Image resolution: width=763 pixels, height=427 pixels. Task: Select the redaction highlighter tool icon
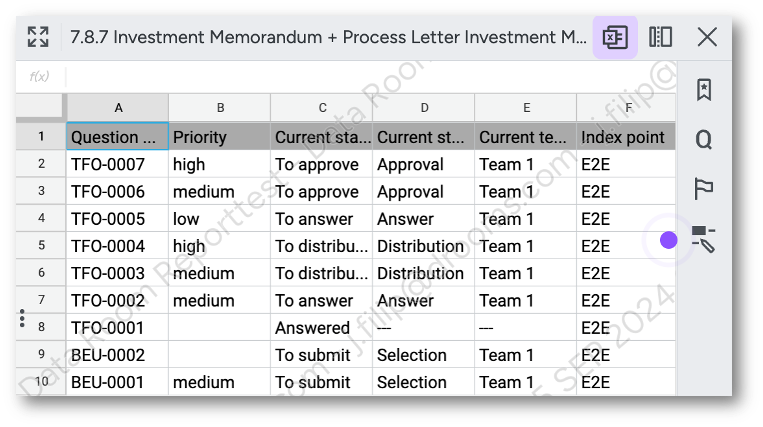[704, 239]
